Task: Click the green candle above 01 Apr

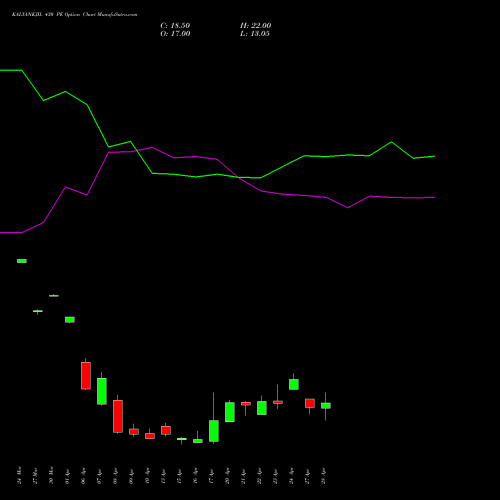Action: click(70, 320)
